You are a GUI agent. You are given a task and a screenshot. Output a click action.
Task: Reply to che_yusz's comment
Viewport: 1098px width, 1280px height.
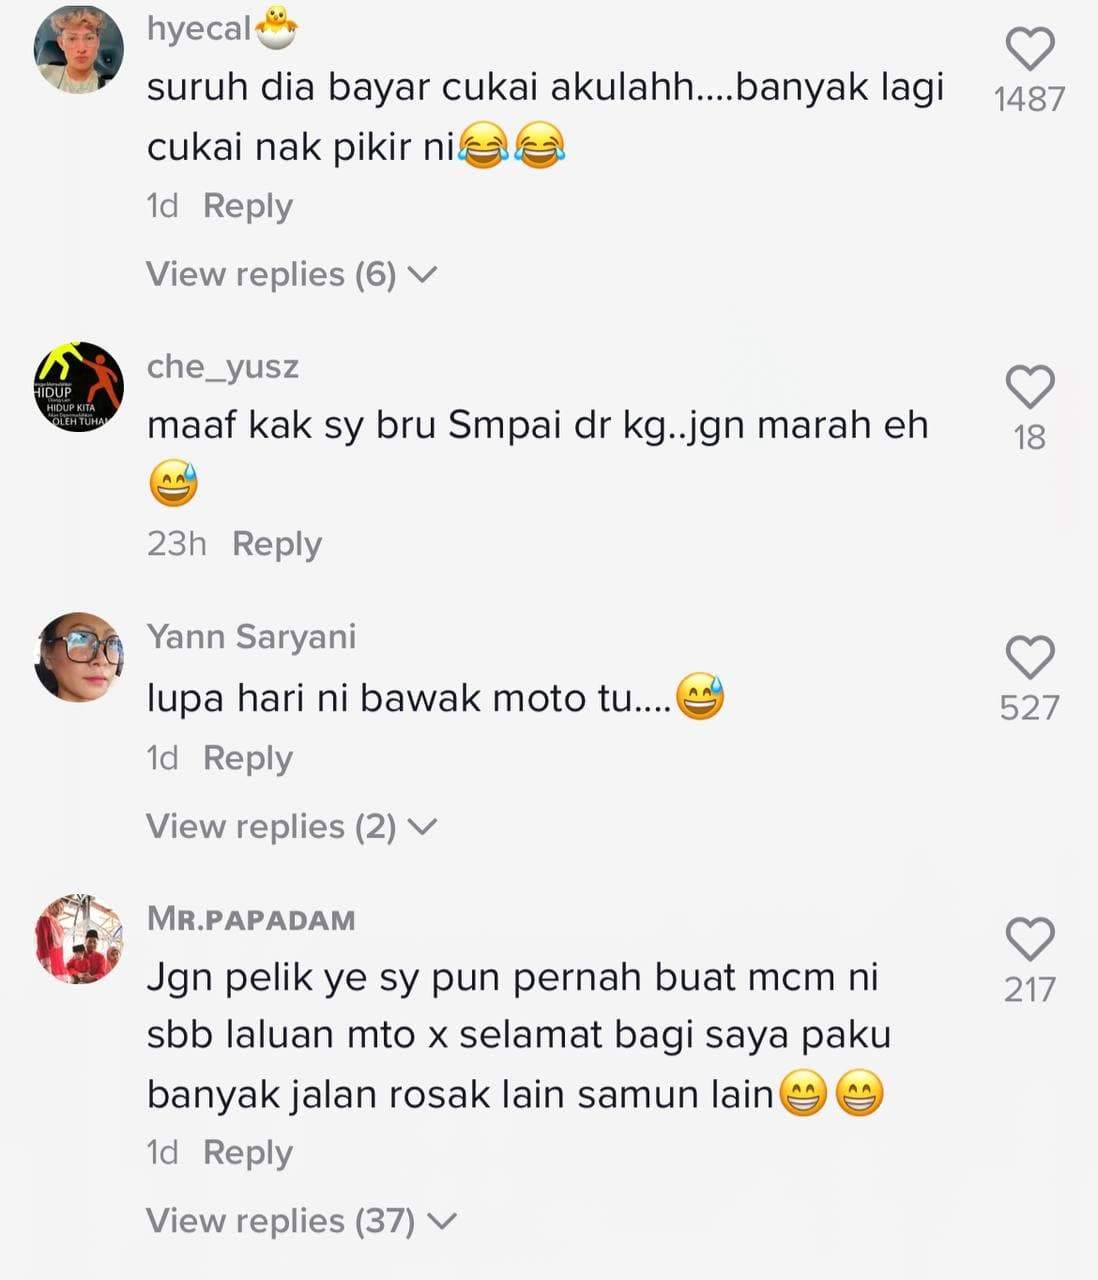click(277, 544)
